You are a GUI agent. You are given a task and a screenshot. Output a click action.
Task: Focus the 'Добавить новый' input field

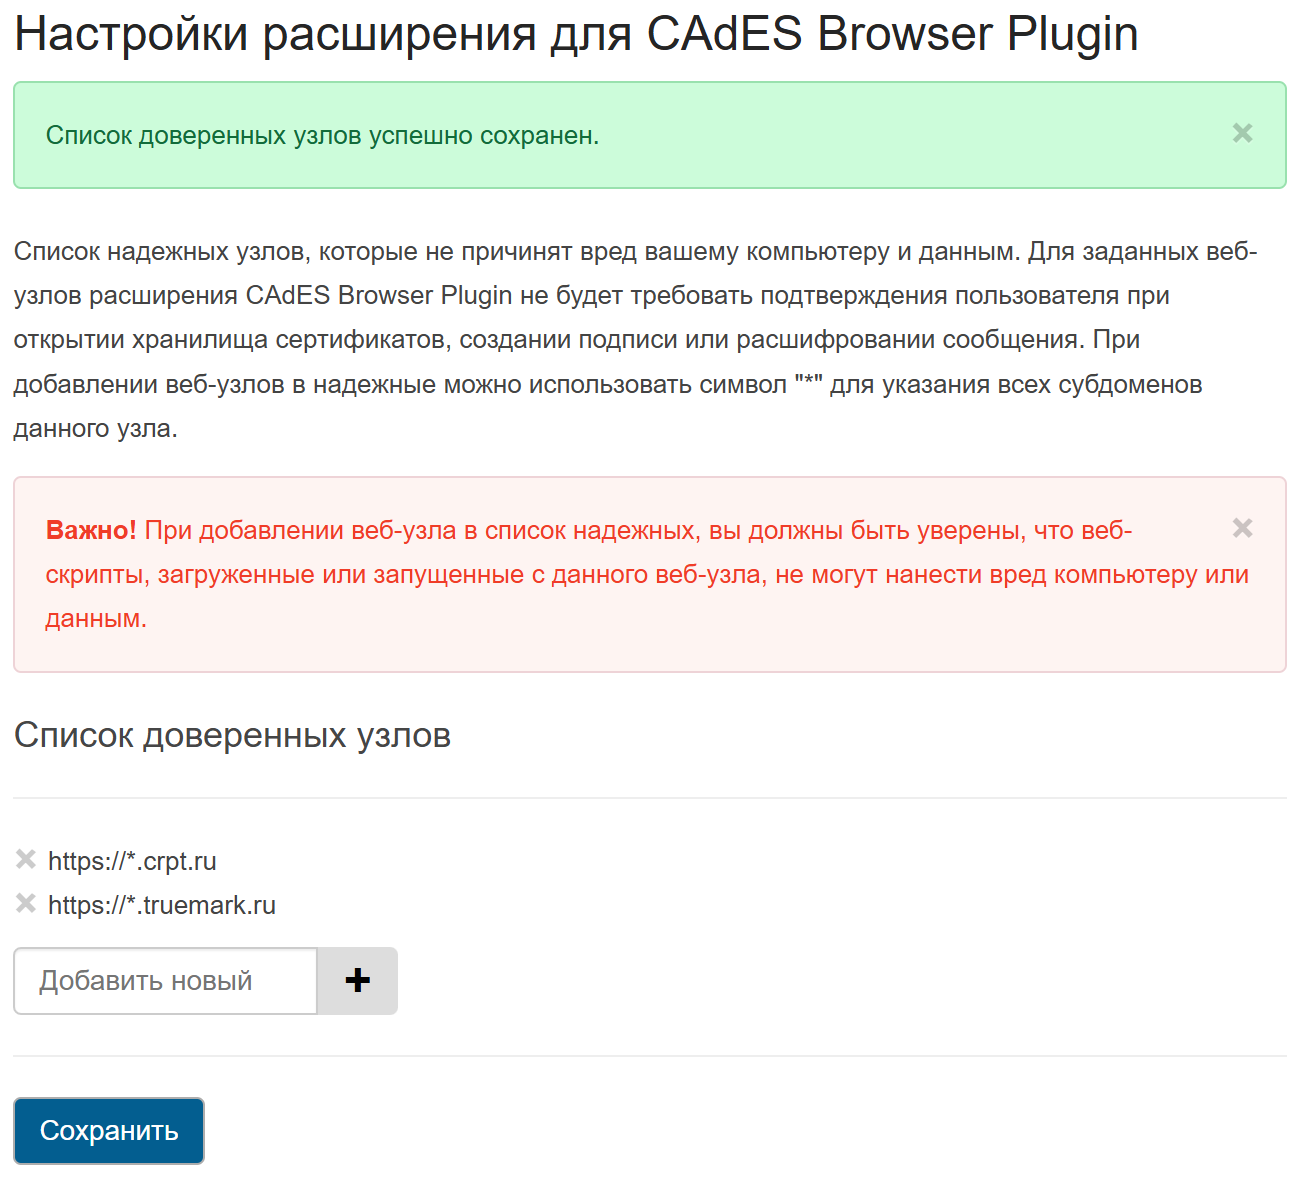165,981
